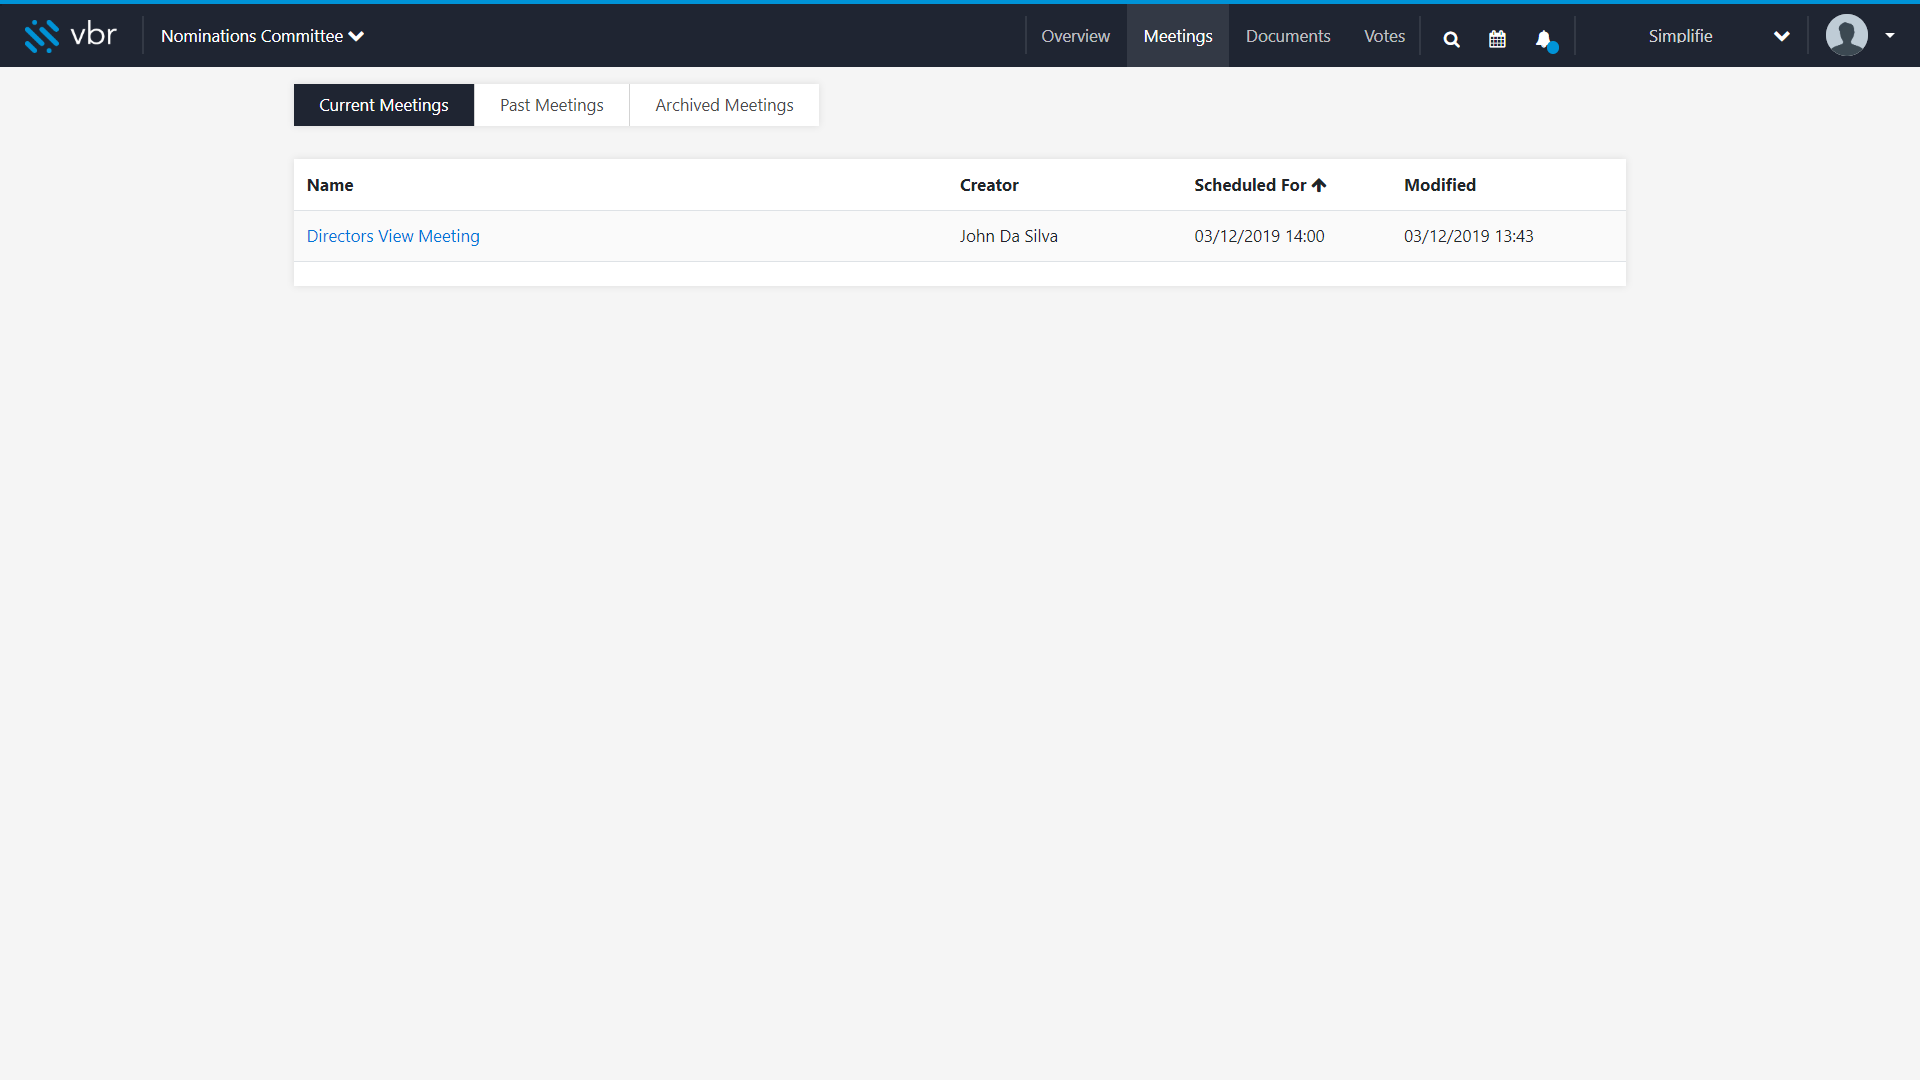Click the John Da Silva creator cell
Screen dimensions: 1920x1080
[1009, 236]
